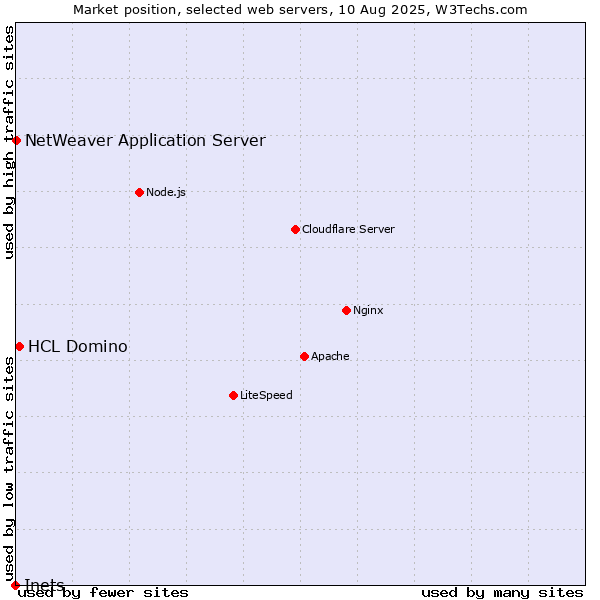Select the Inets label text

point(44,585)
